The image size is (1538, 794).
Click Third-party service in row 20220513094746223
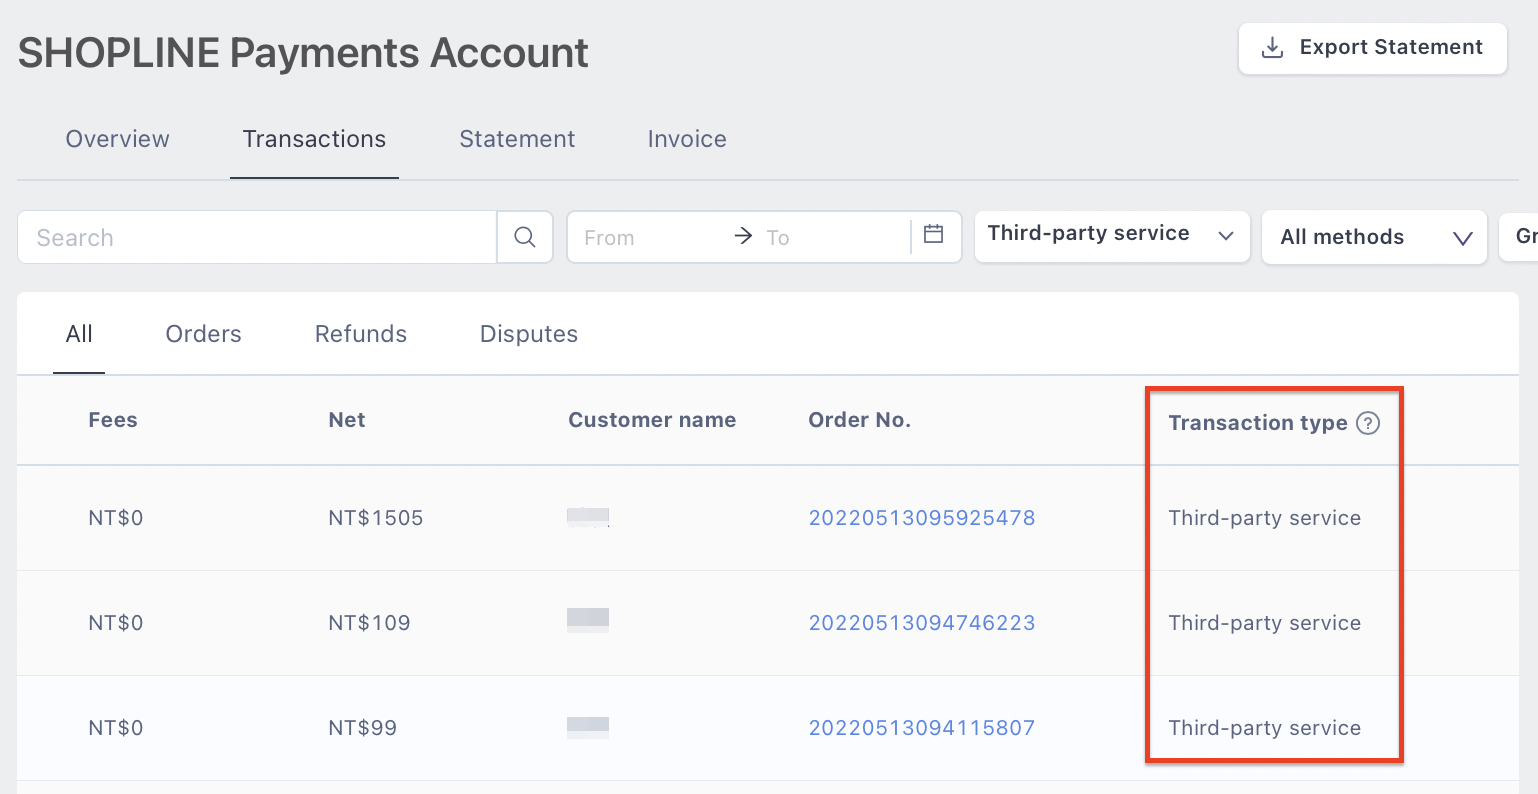click(x=1265, y=623)
